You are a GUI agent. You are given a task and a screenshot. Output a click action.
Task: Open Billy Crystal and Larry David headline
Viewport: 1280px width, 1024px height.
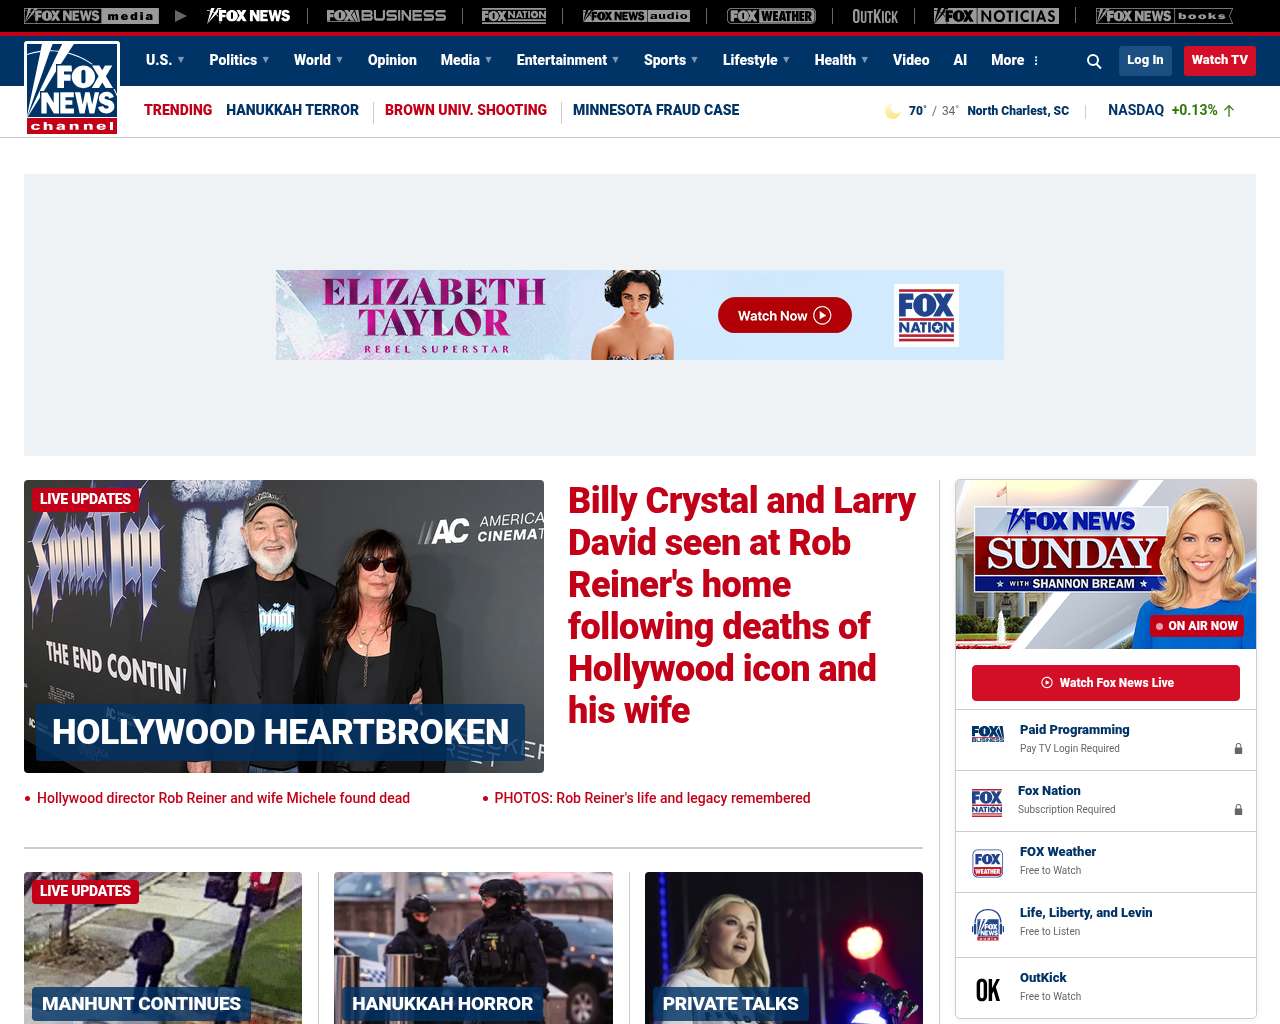tap(742, 605)
